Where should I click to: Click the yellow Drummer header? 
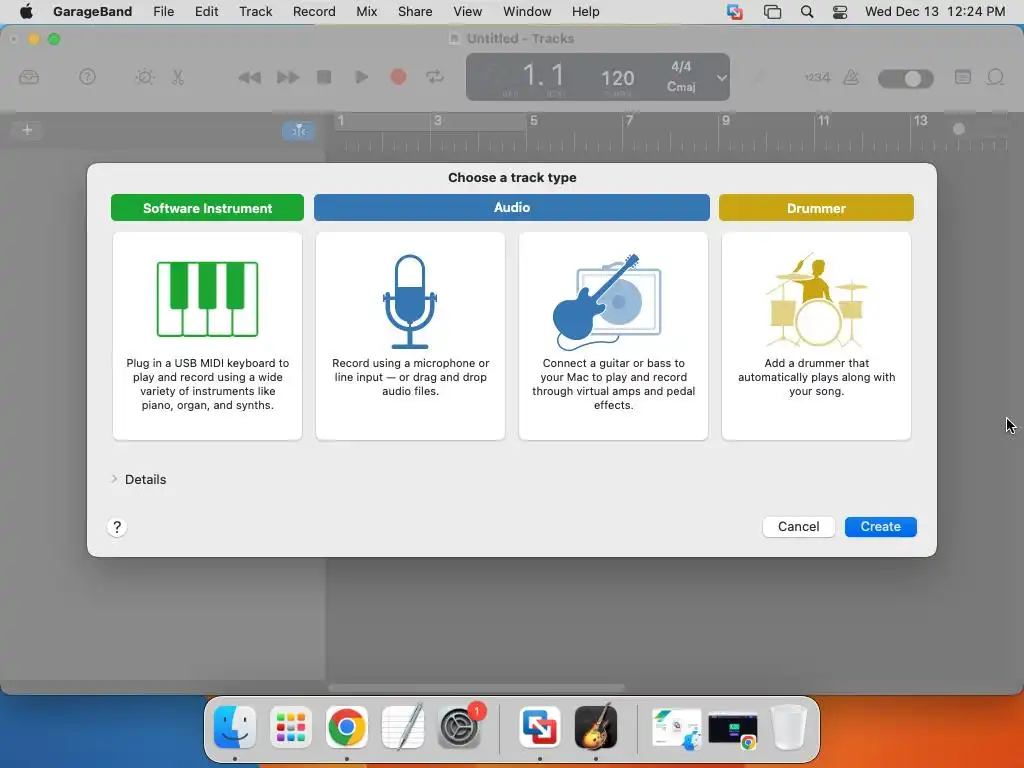click(x=816, y=208)
